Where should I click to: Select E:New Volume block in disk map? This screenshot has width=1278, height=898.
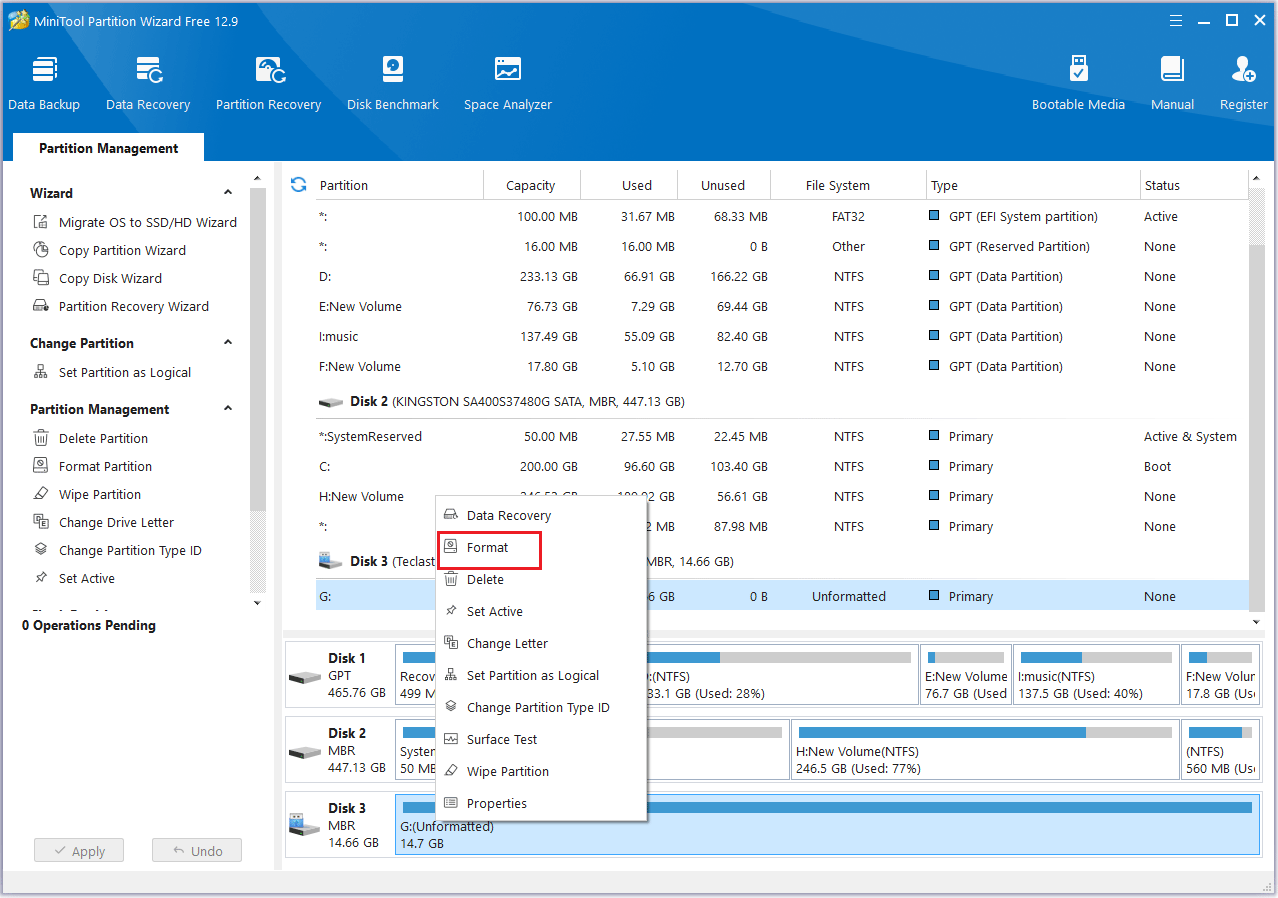click(x=966, y=675)
